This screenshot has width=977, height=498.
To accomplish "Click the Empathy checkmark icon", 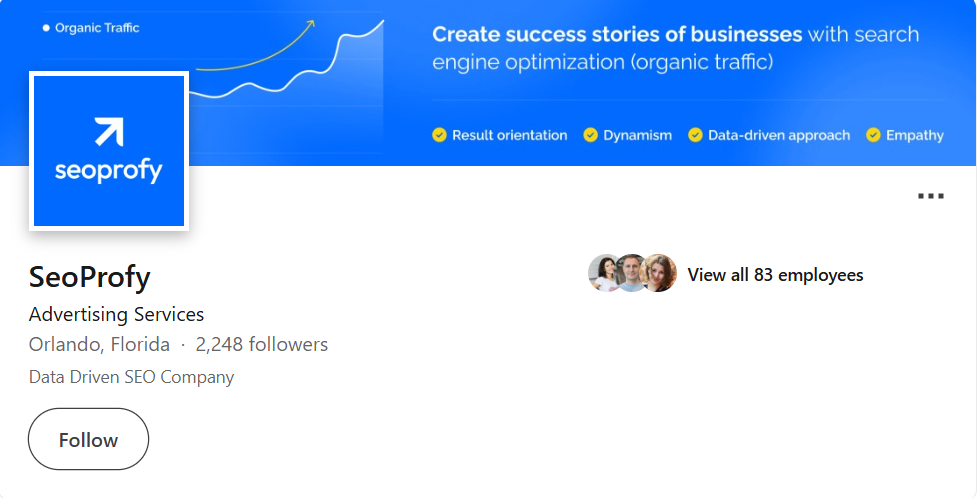I will click(x=873, y=135).
